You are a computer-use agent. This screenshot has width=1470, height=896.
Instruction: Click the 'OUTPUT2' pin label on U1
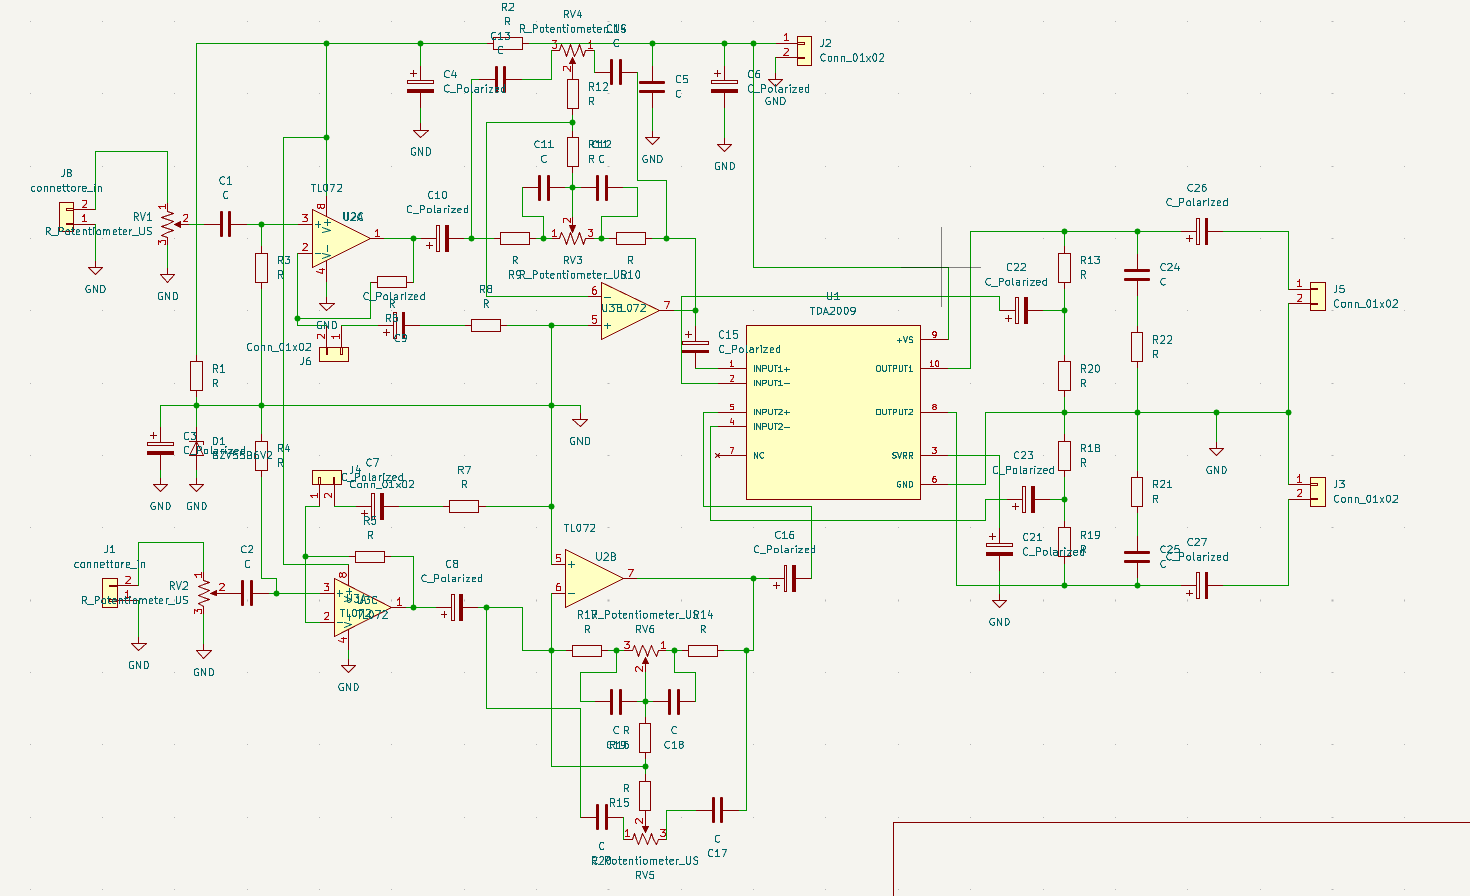(894, 412)
